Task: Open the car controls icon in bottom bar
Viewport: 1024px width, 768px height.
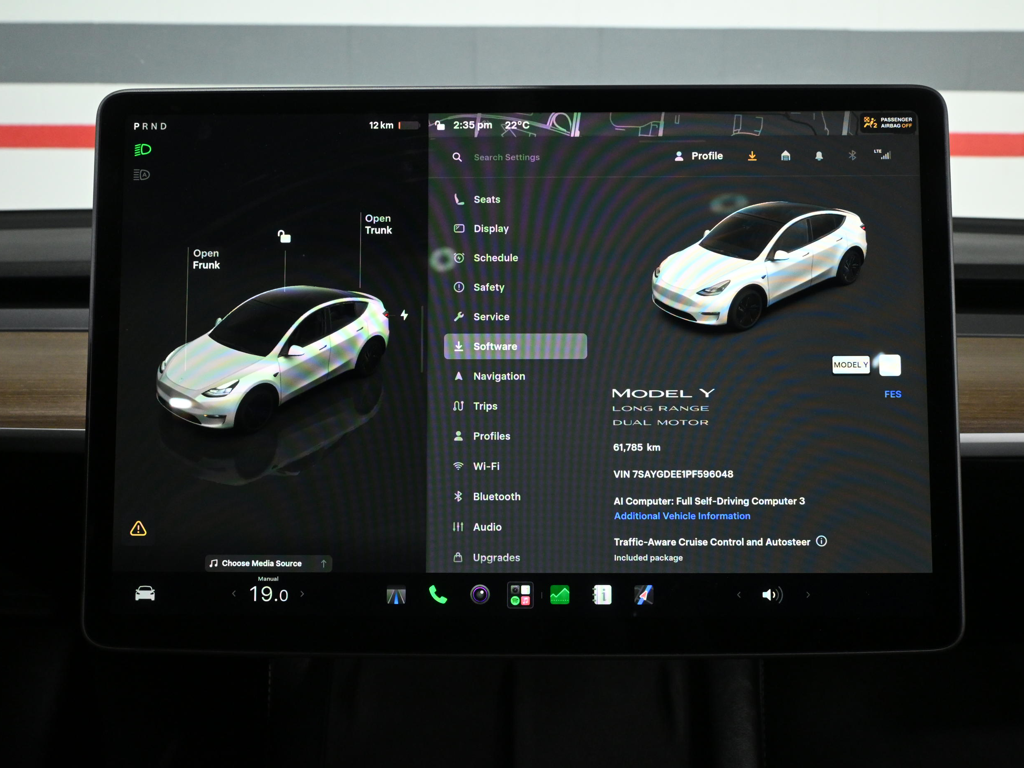Action: click(145, 594)
